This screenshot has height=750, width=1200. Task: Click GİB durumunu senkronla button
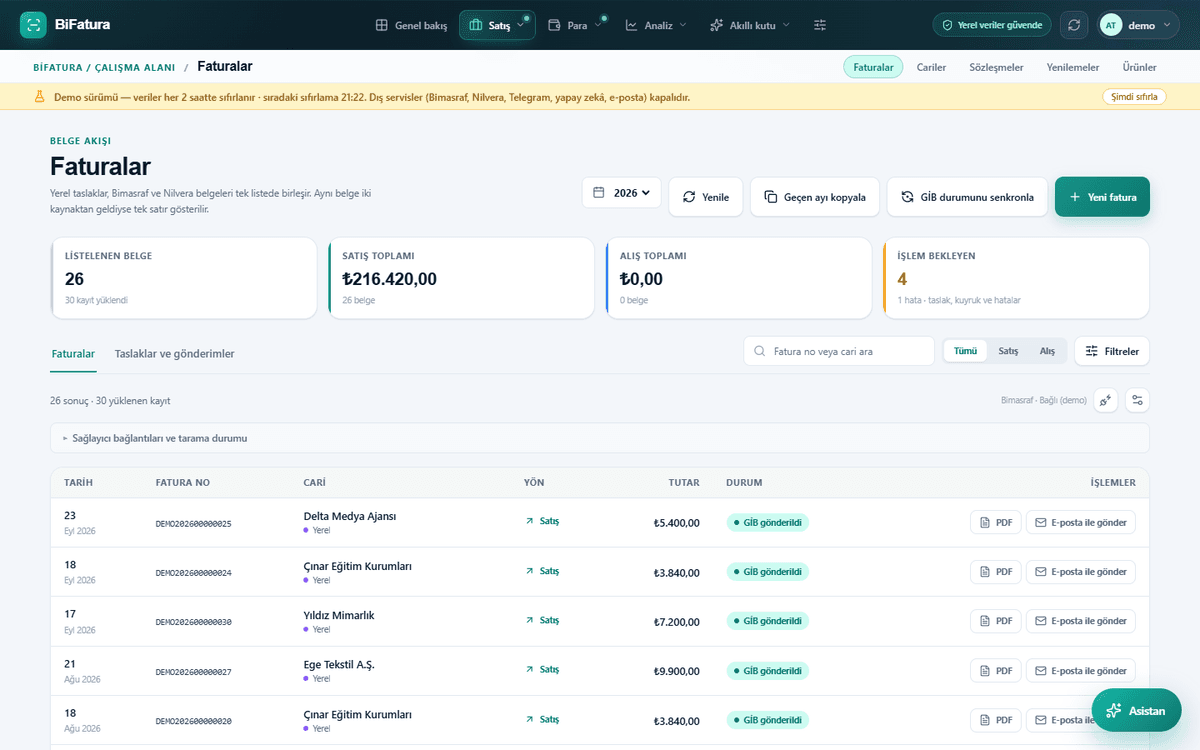click(967, 197)
